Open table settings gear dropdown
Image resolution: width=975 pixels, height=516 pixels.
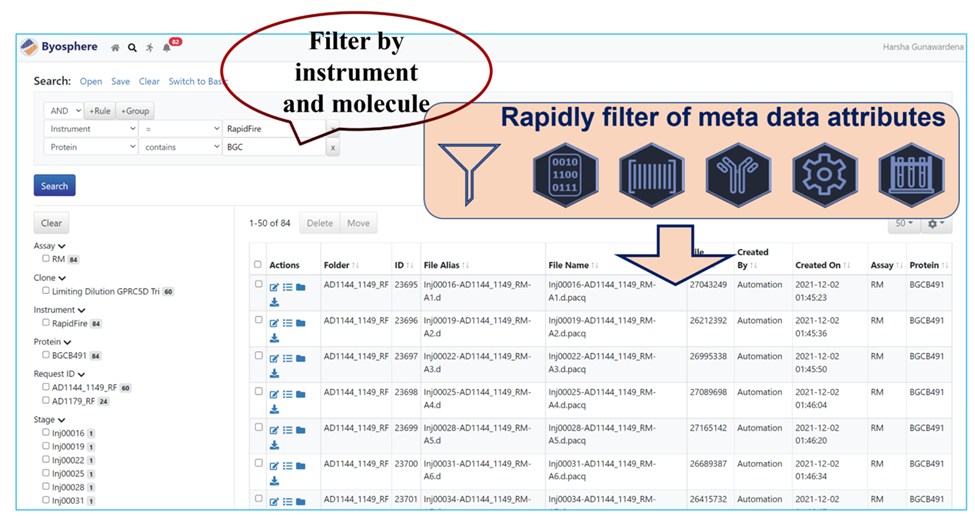[938, 223]
